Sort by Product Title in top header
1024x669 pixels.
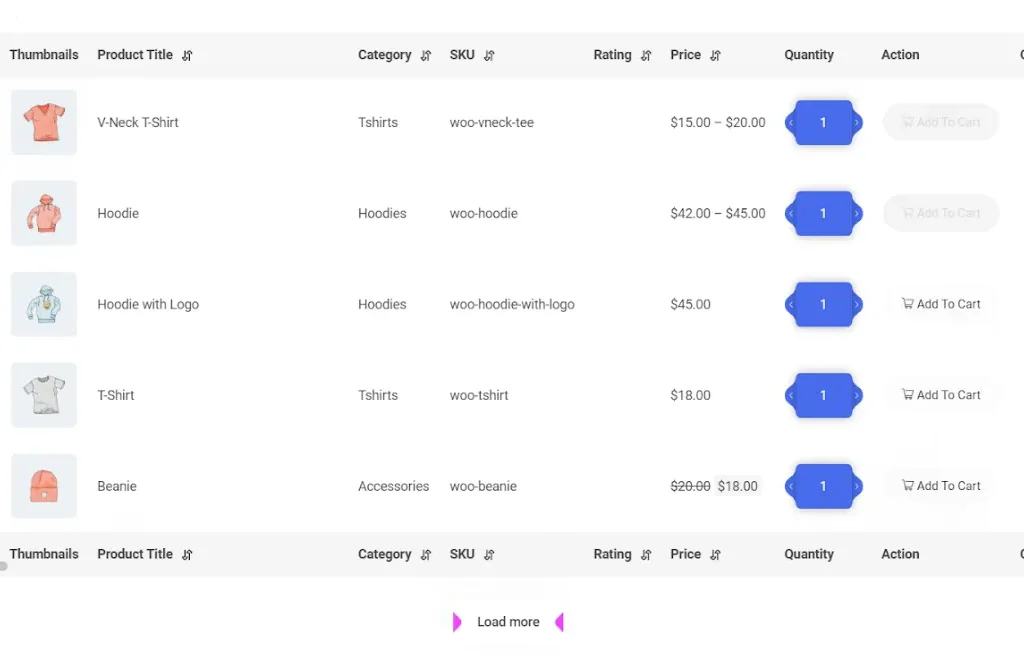pyautogui.click(x=187, y=56)
